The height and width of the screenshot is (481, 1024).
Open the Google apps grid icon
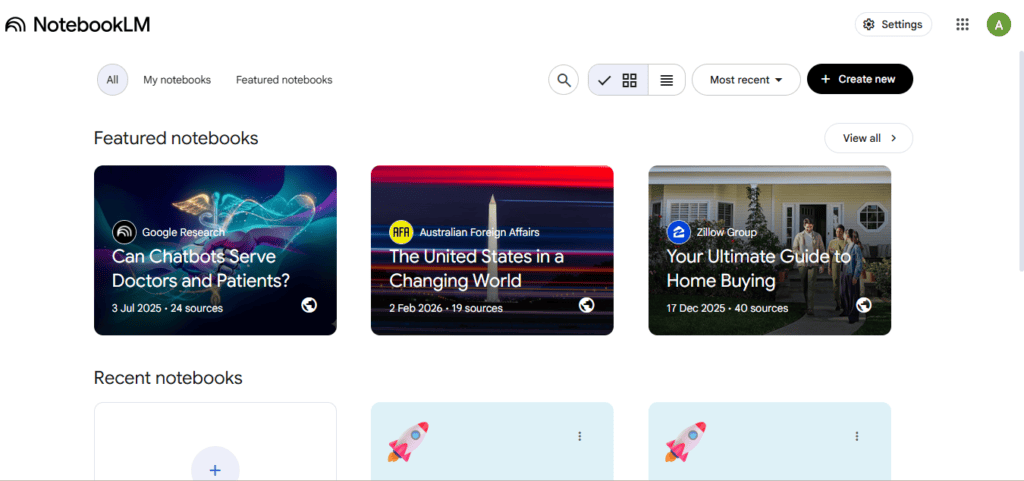click(x=962, y=25)
